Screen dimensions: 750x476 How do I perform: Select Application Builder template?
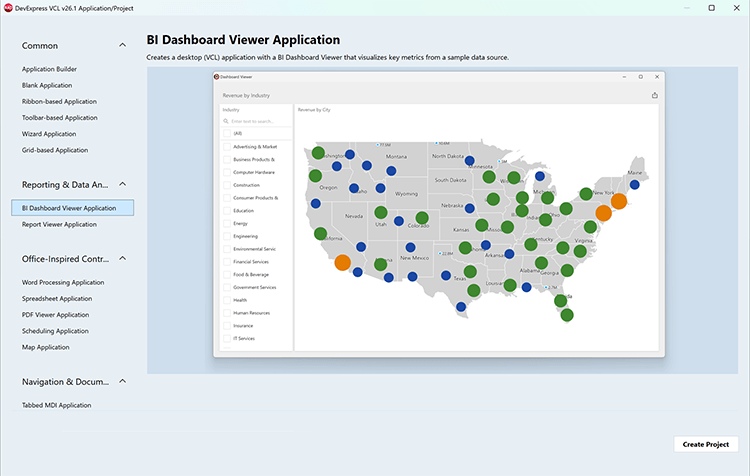pyautogui.click(x=49, y=69)
